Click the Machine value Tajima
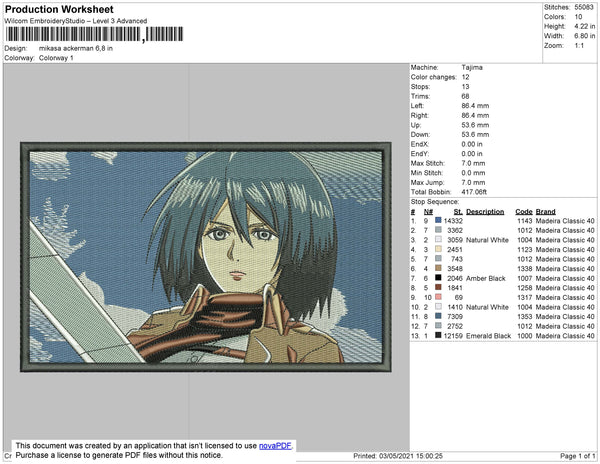 (472, 67)
